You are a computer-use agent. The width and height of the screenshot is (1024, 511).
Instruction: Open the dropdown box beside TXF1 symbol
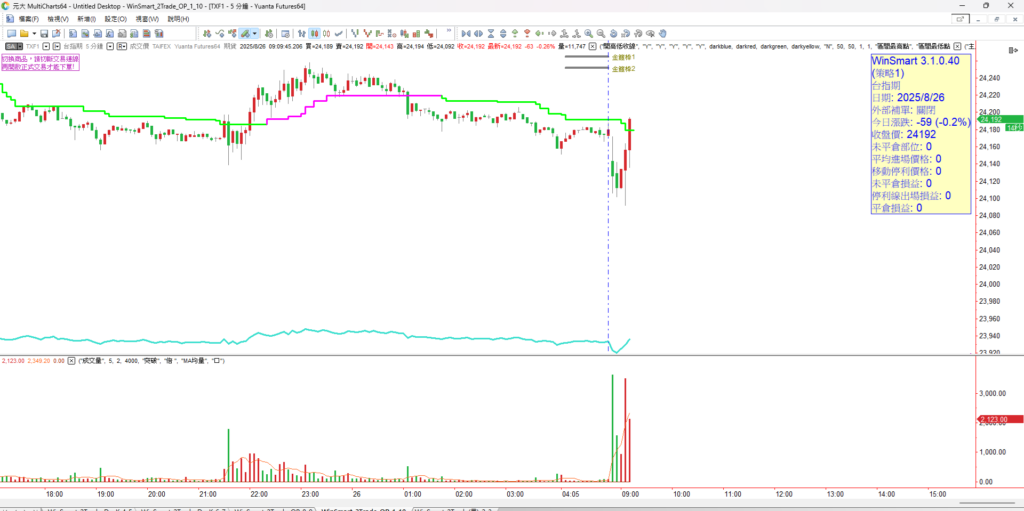(45, 46)
